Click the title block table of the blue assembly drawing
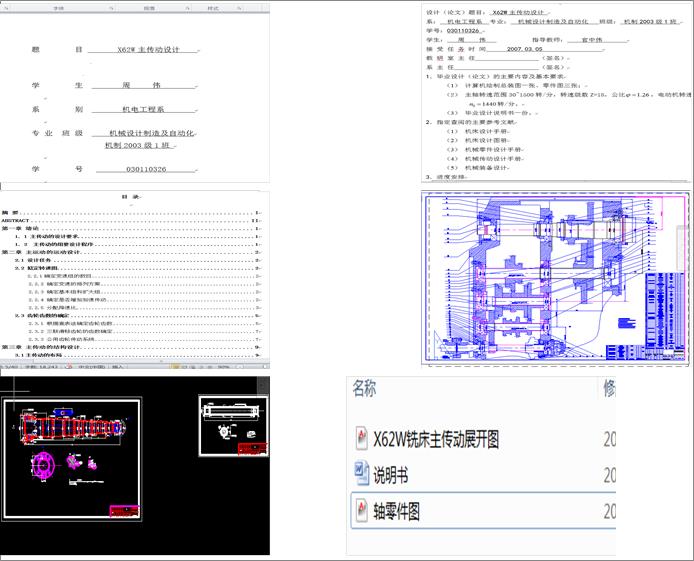The image size is (694, 561). 644,352
